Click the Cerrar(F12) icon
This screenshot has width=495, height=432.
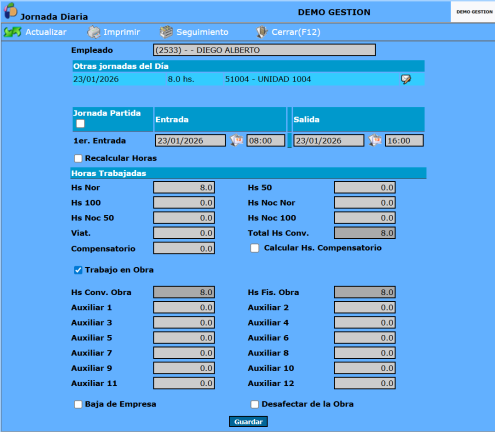[x=262, y=32]
